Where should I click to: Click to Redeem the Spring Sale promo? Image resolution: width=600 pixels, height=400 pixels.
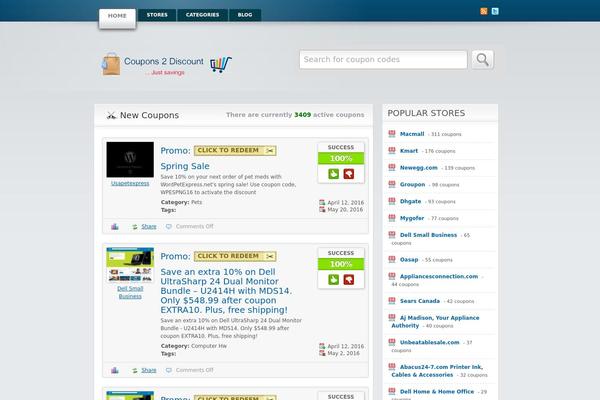pos(235,150)
